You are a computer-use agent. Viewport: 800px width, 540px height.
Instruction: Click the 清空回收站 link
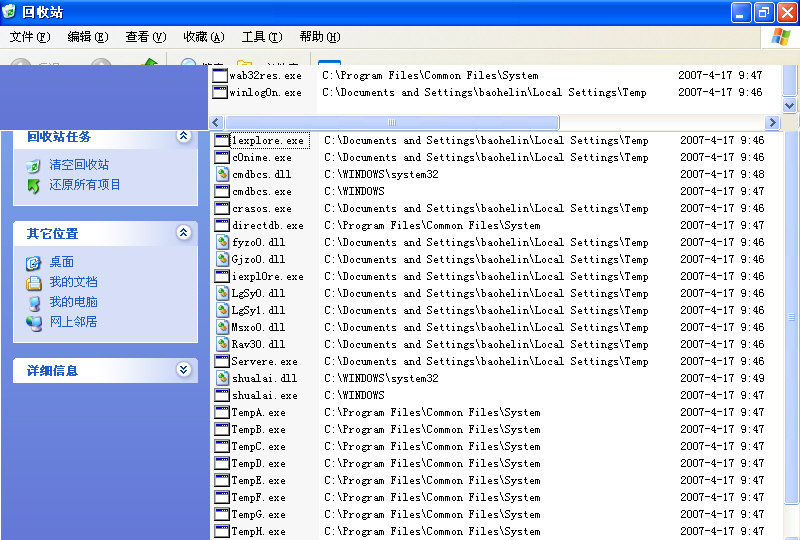tap(79, 165)
